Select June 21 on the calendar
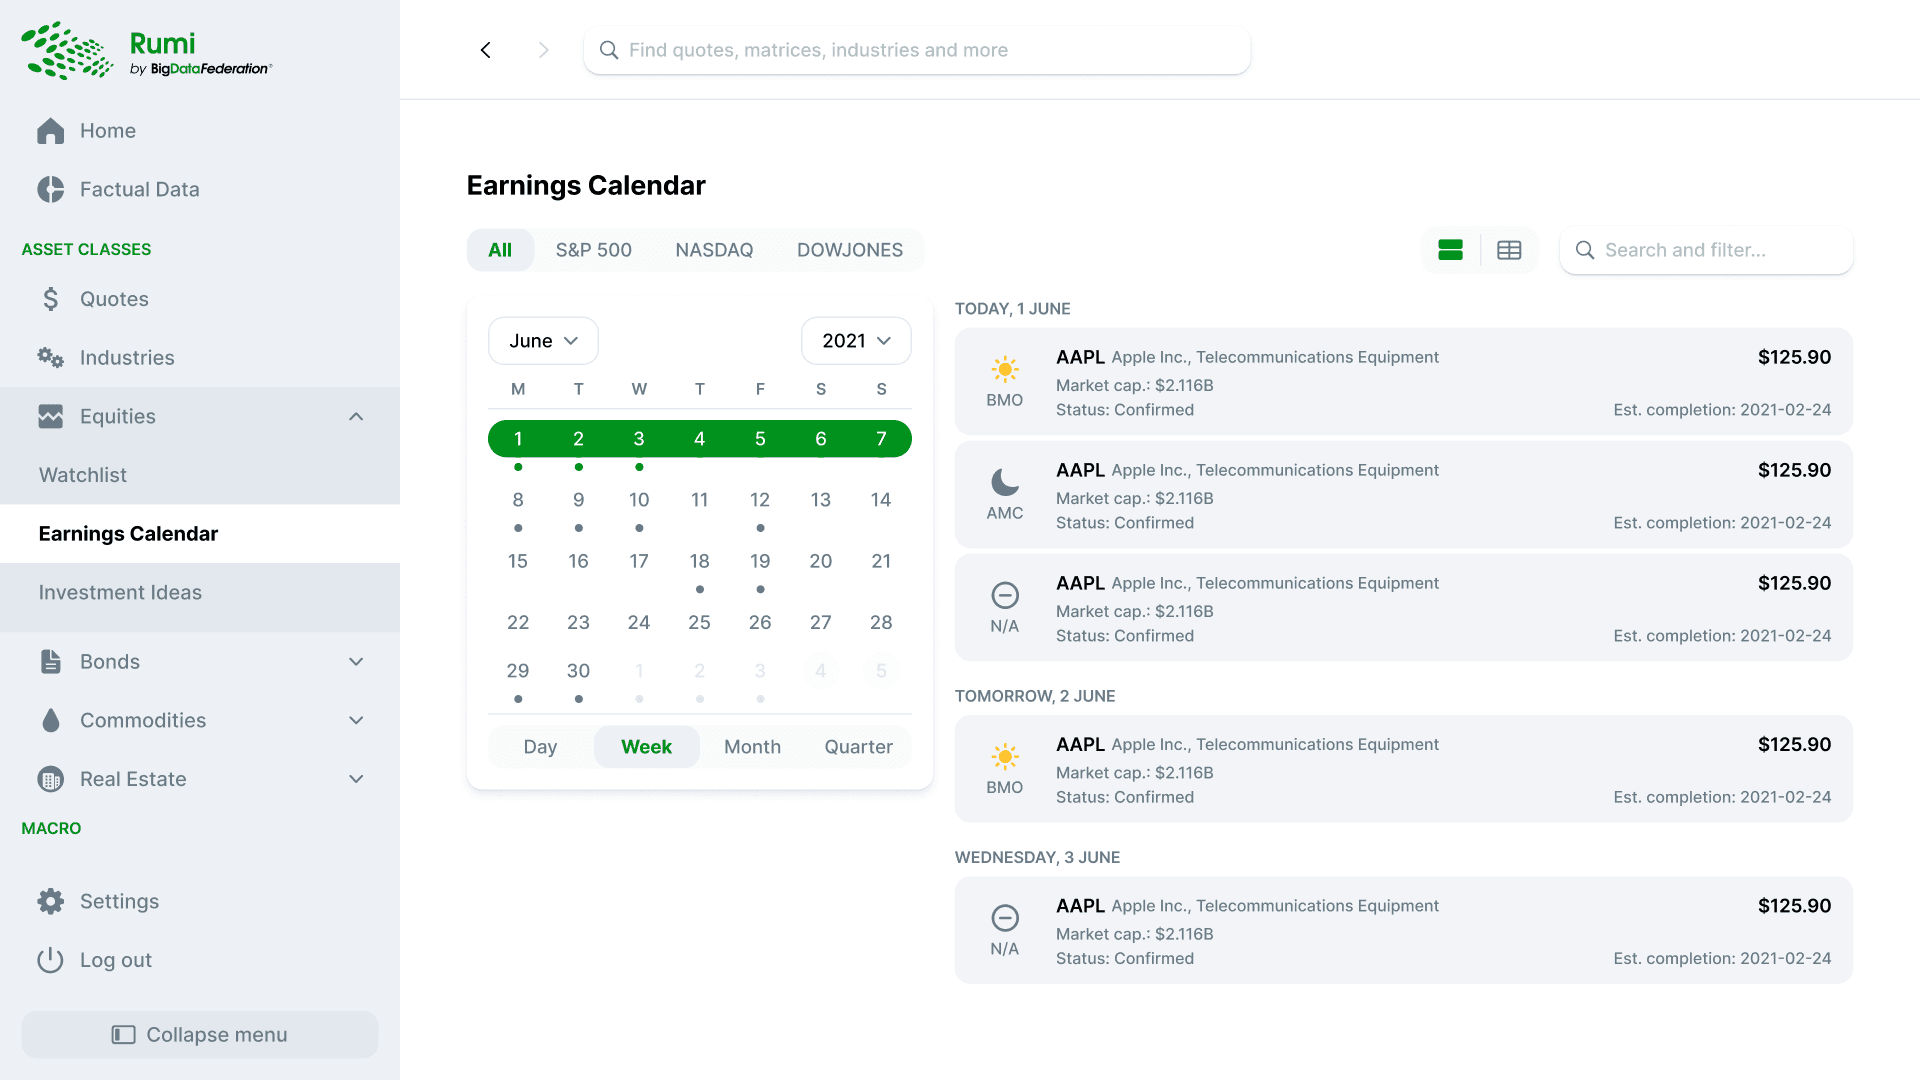The width and height of the screenshot is (1920, 1080). tap(881, 561)
